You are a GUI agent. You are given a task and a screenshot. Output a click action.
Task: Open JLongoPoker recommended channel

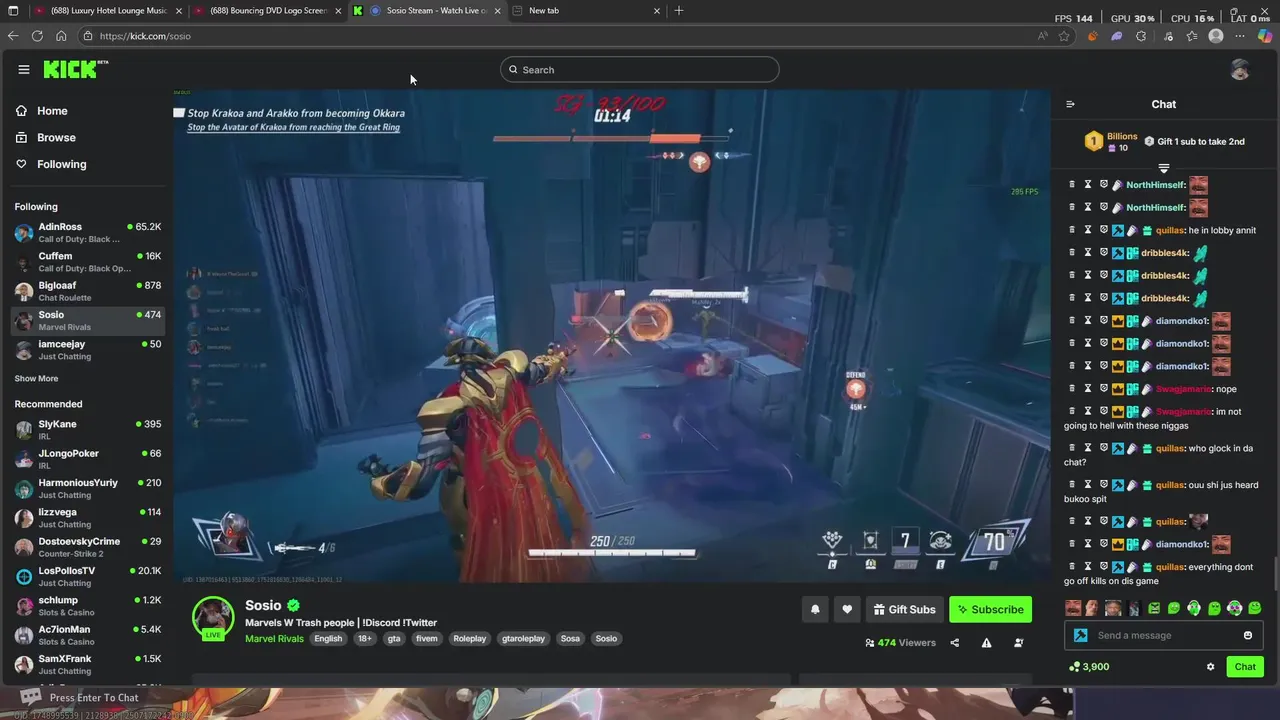click(x=88, y=460)
